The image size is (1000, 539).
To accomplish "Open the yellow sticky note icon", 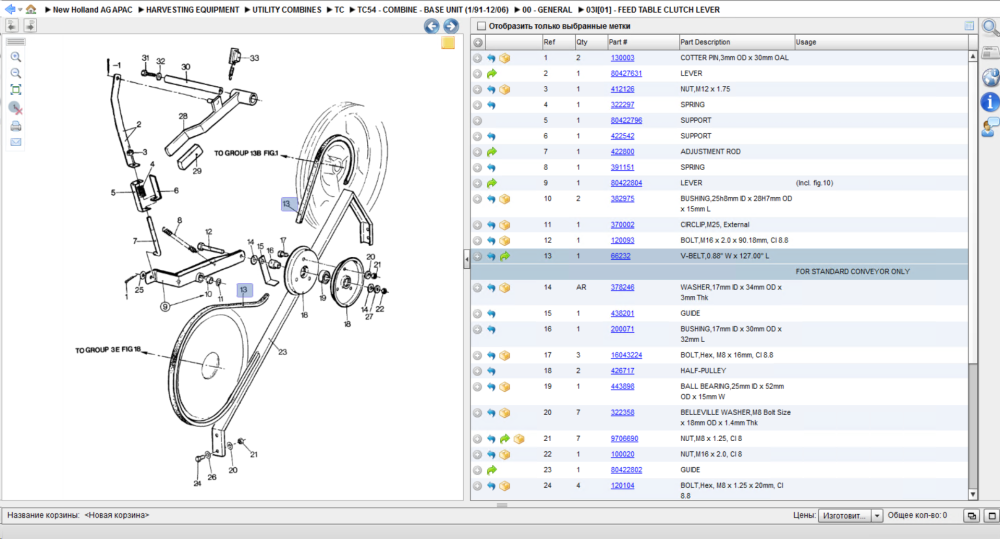I will tap(448, 43).
